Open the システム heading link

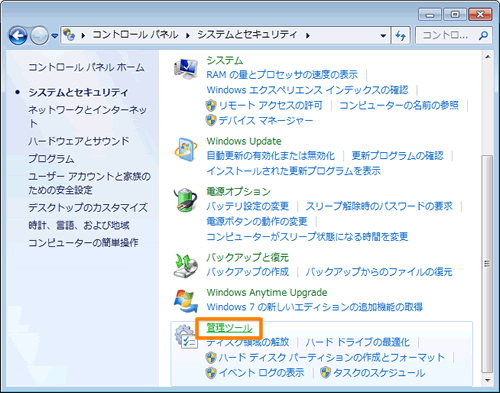(225, 60)
